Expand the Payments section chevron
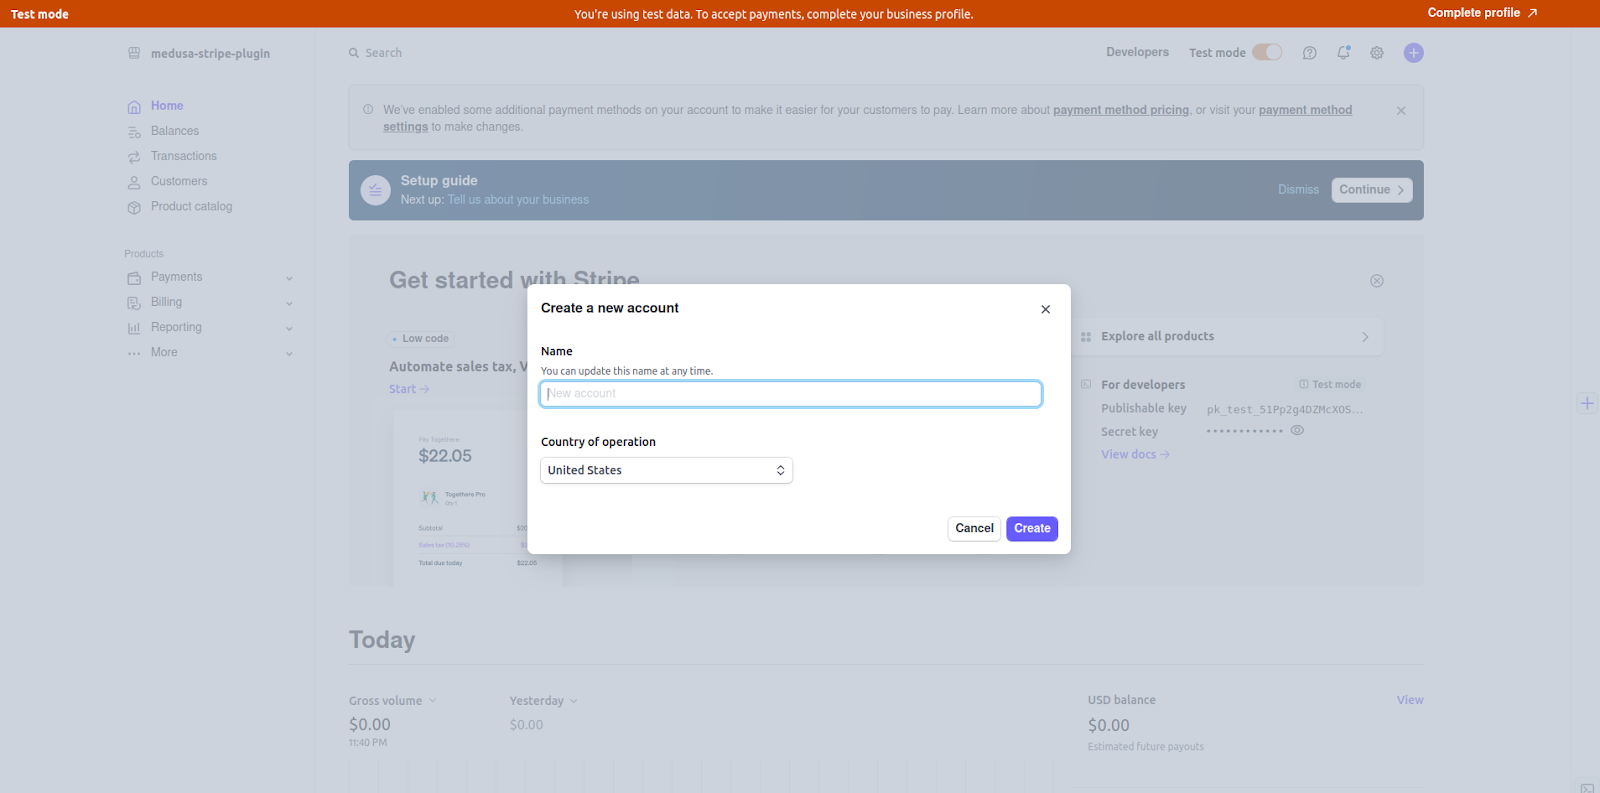Screen dimensions: 1600x793 (289, 278)
